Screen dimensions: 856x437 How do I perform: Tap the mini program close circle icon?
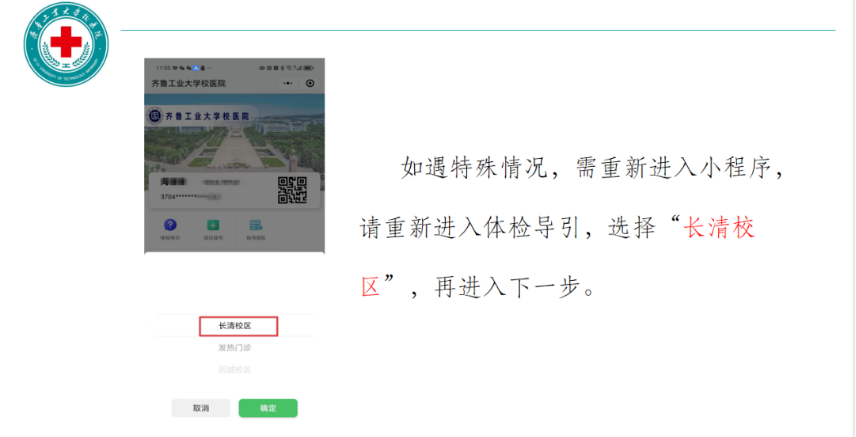[x=310, y=83]
